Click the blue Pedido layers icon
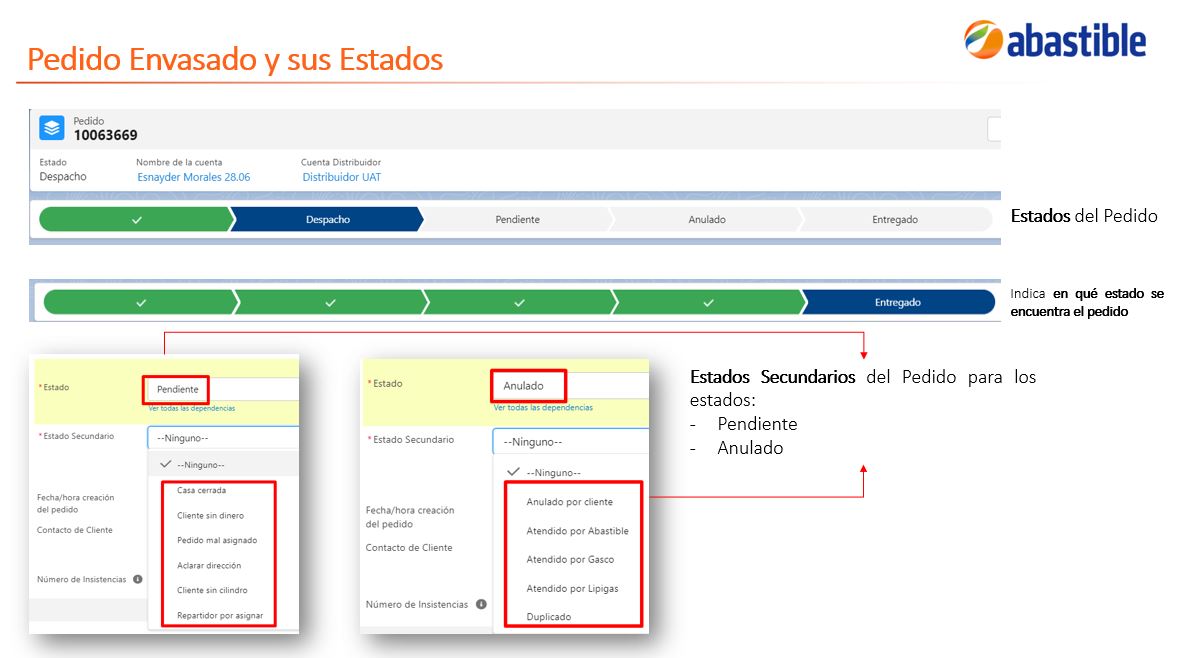 point(52,128)
